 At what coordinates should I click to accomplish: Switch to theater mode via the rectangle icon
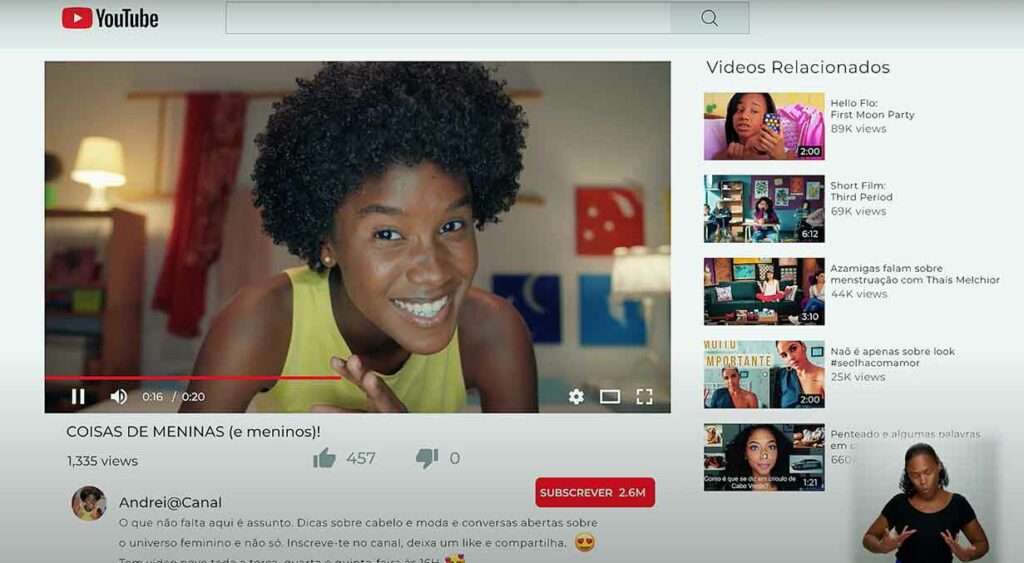610,396
